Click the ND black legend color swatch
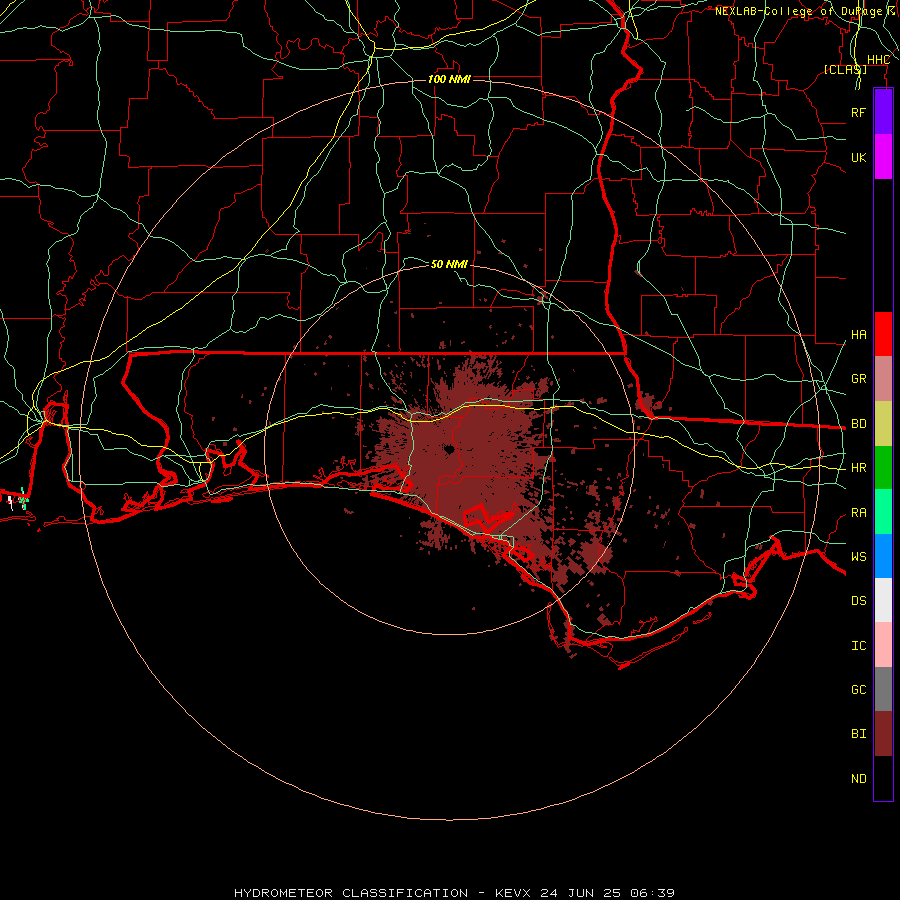The height and width of the screenshot is (900, 900). [883, 778]
